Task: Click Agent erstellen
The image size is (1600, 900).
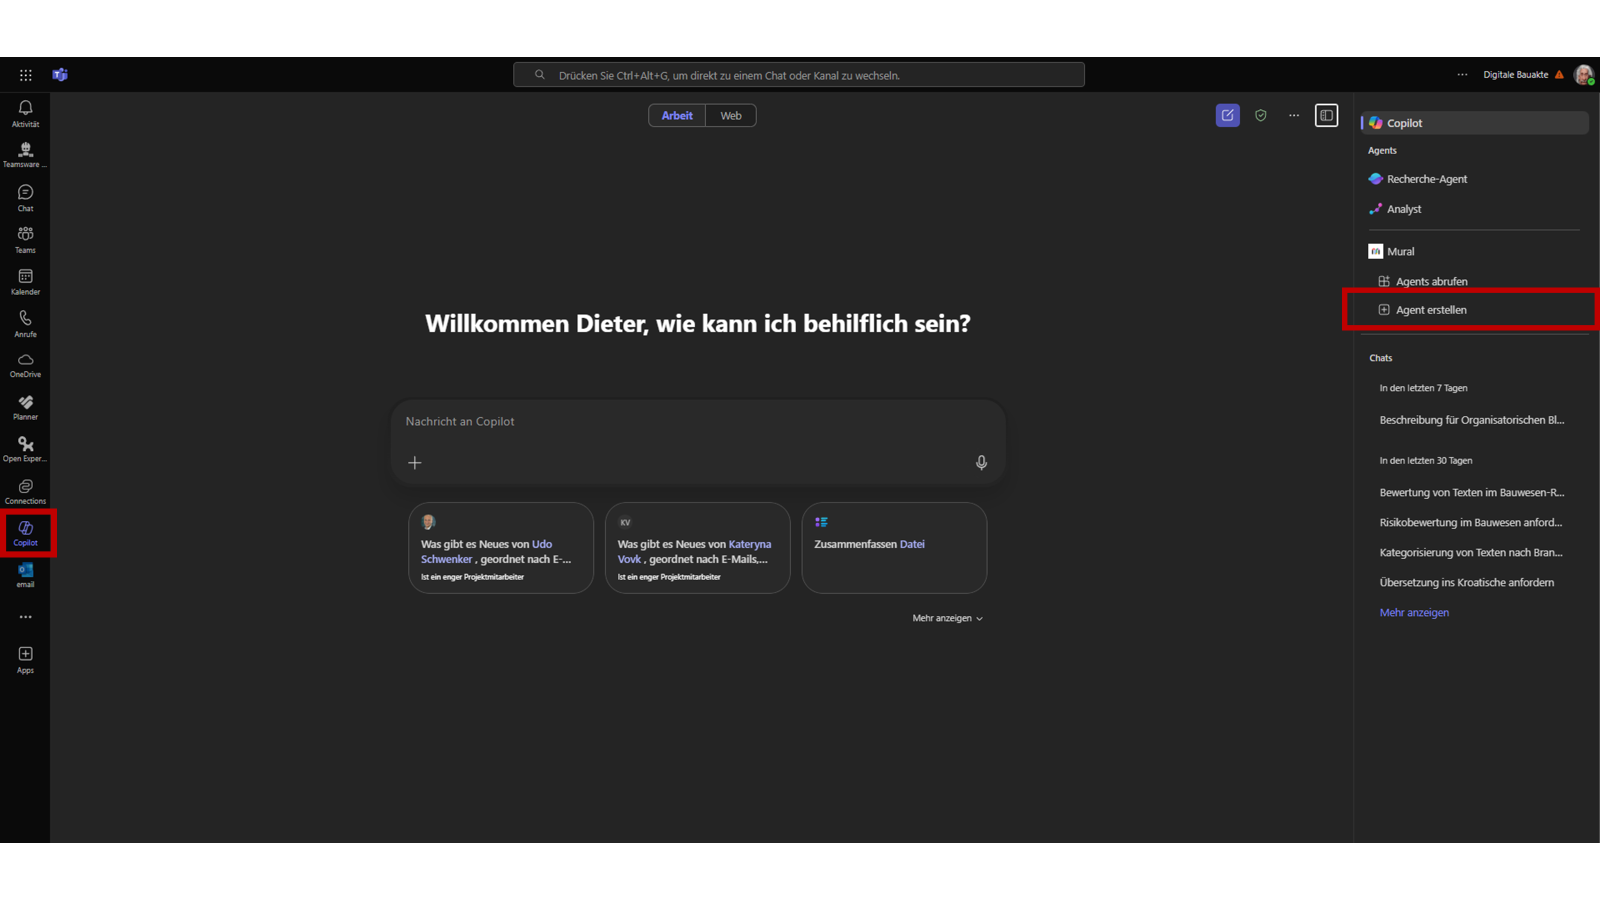Action: (1431, 310)
